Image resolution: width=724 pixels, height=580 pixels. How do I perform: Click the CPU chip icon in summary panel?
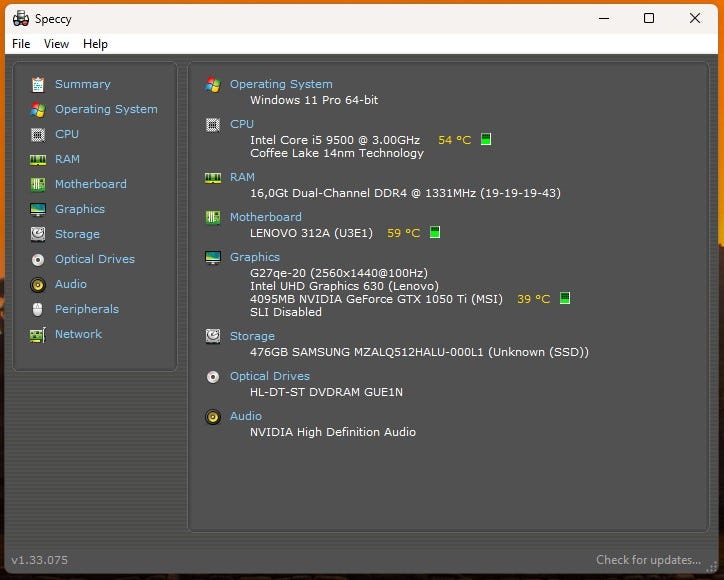[213, 125]
